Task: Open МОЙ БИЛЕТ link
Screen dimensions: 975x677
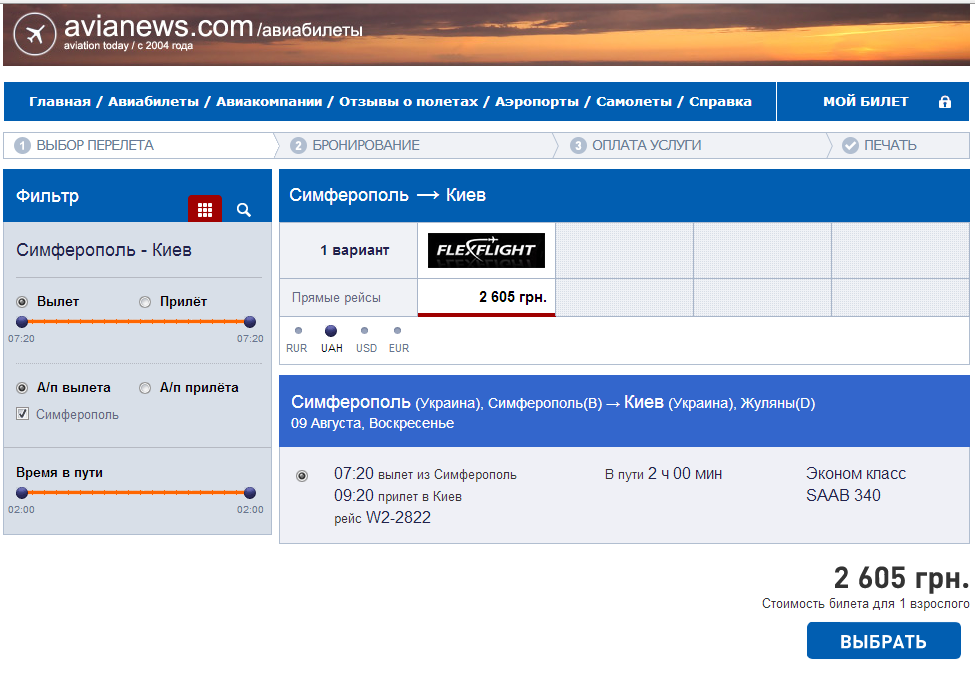Action: pos(865,102)
